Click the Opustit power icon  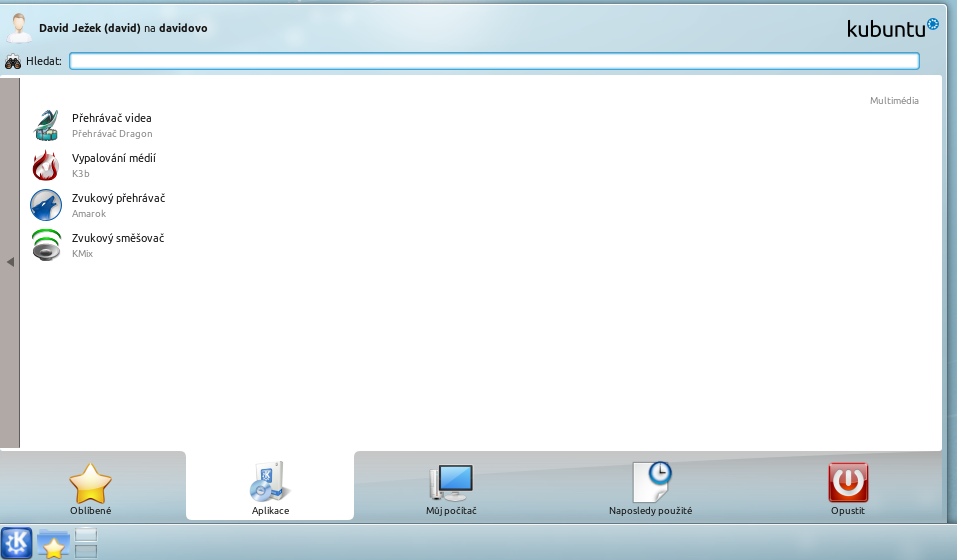848,482
